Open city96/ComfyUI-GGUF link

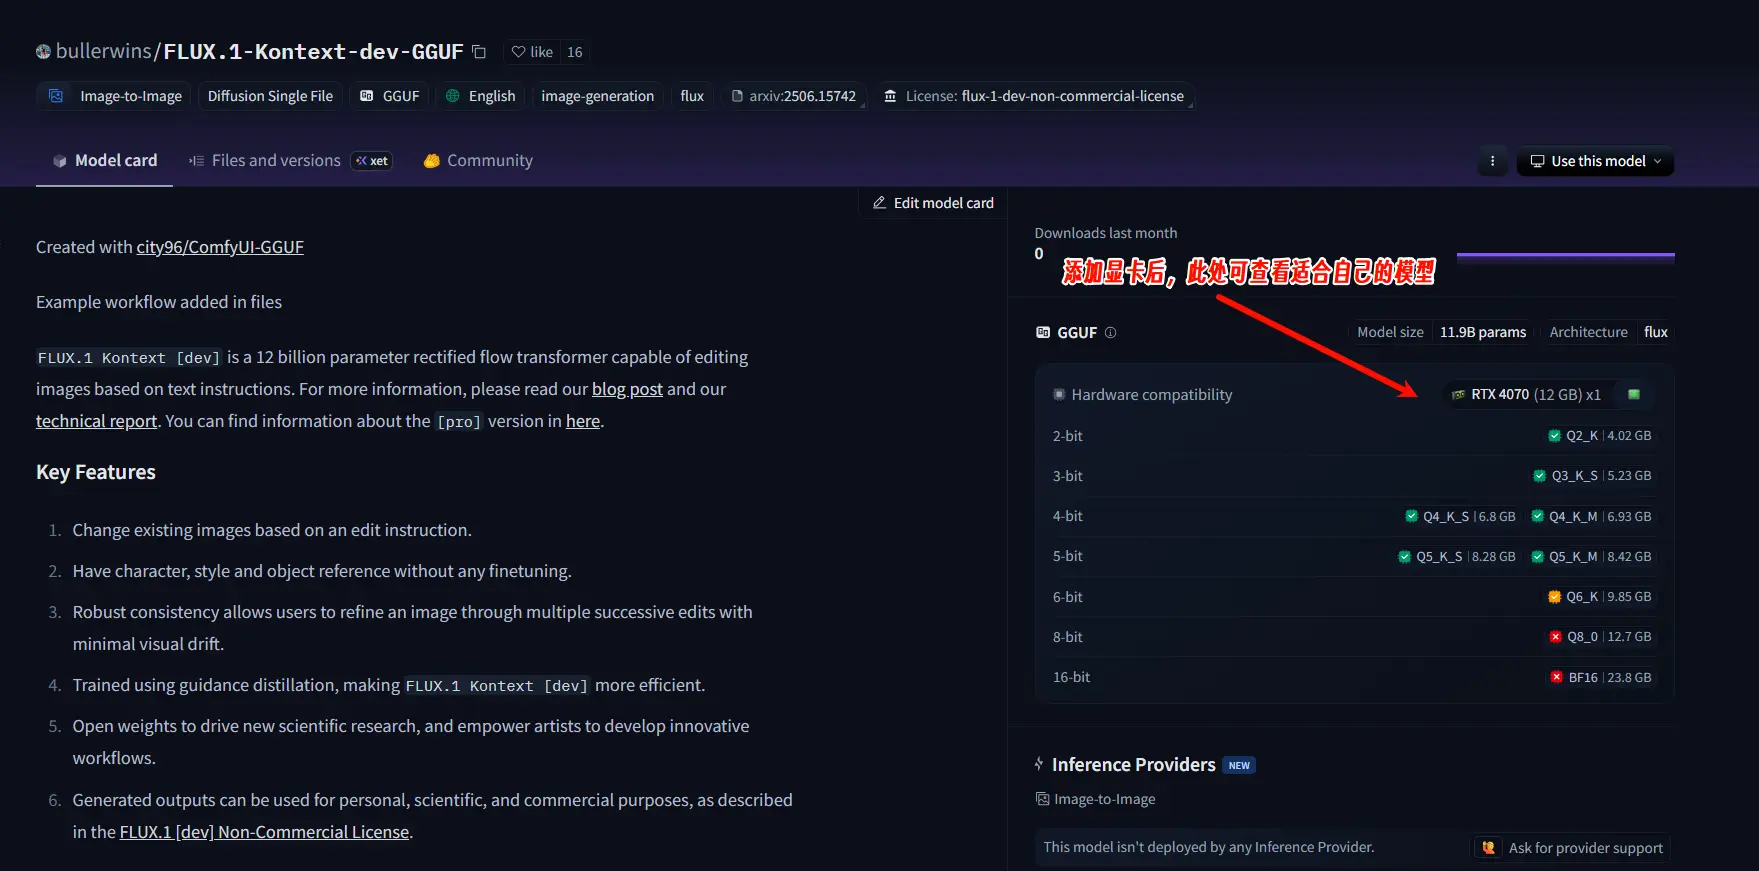pyautogui.click(x=220, y=247)
